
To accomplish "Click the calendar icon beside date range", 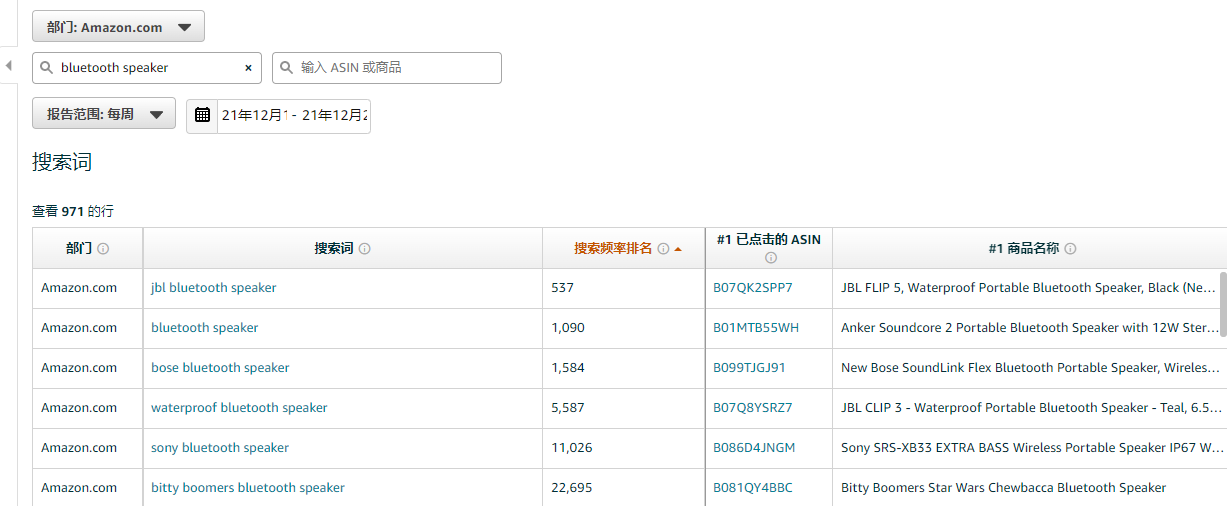I will (x=203, y=115).
